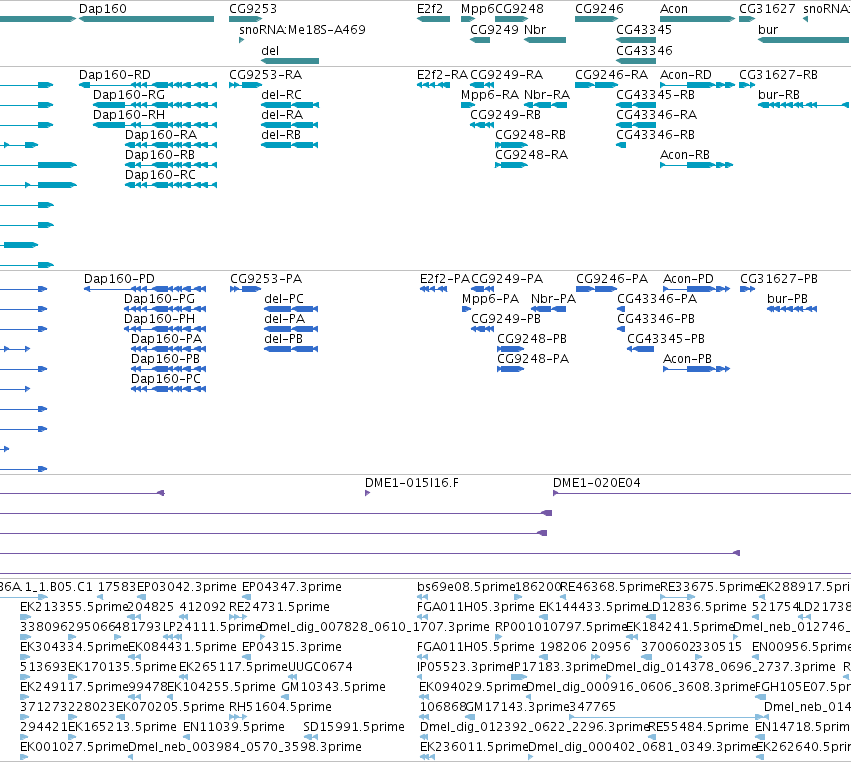The image size is (851, 762).
Task: Select the Dap160 gene arrow glyph
Action: click(x=147, y=19)
